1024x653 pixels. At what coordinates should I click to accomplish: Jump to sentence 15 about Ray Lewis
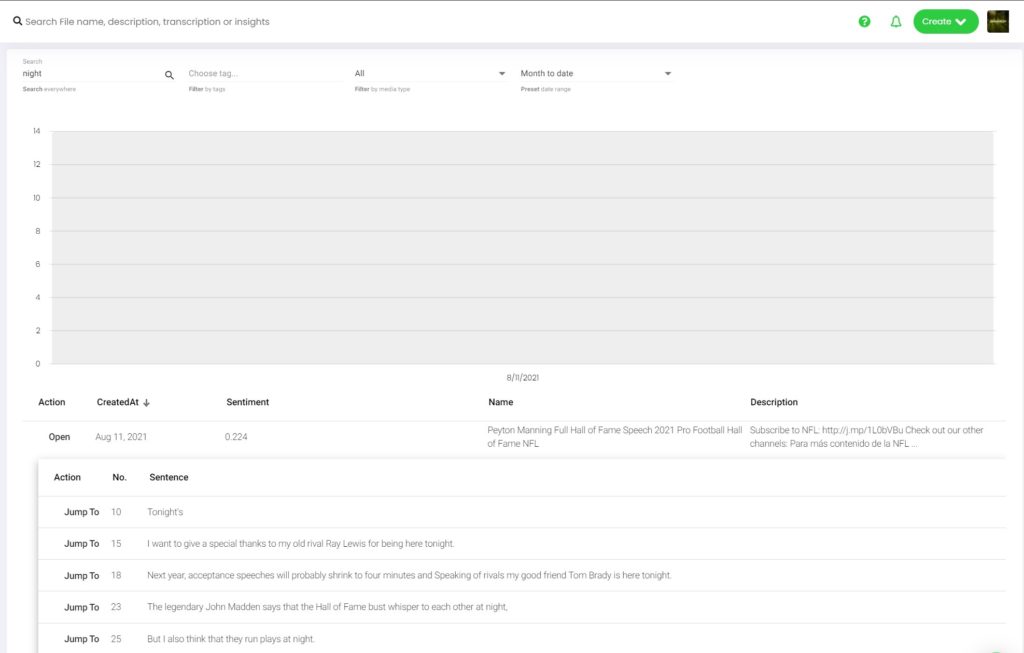point(81,544)
